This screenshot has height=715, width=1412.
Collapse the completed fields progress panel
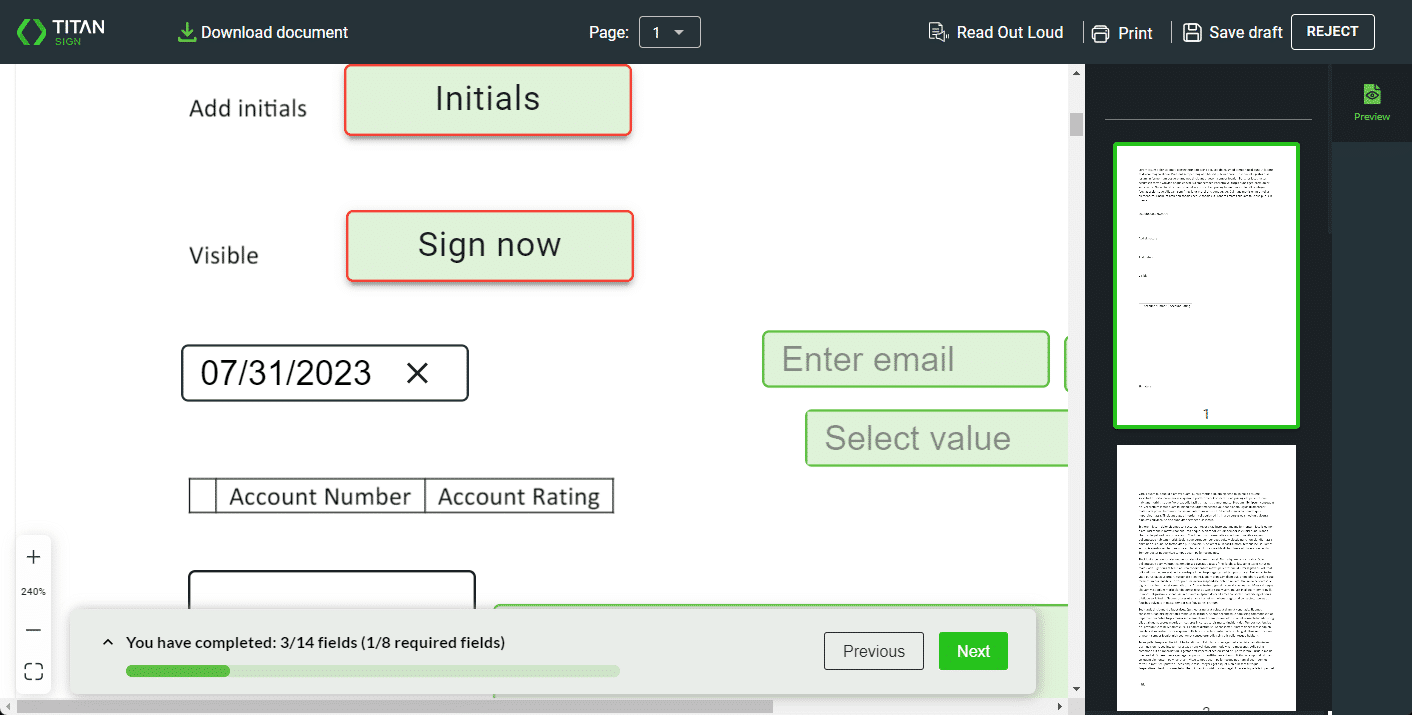tap(108, 643)
